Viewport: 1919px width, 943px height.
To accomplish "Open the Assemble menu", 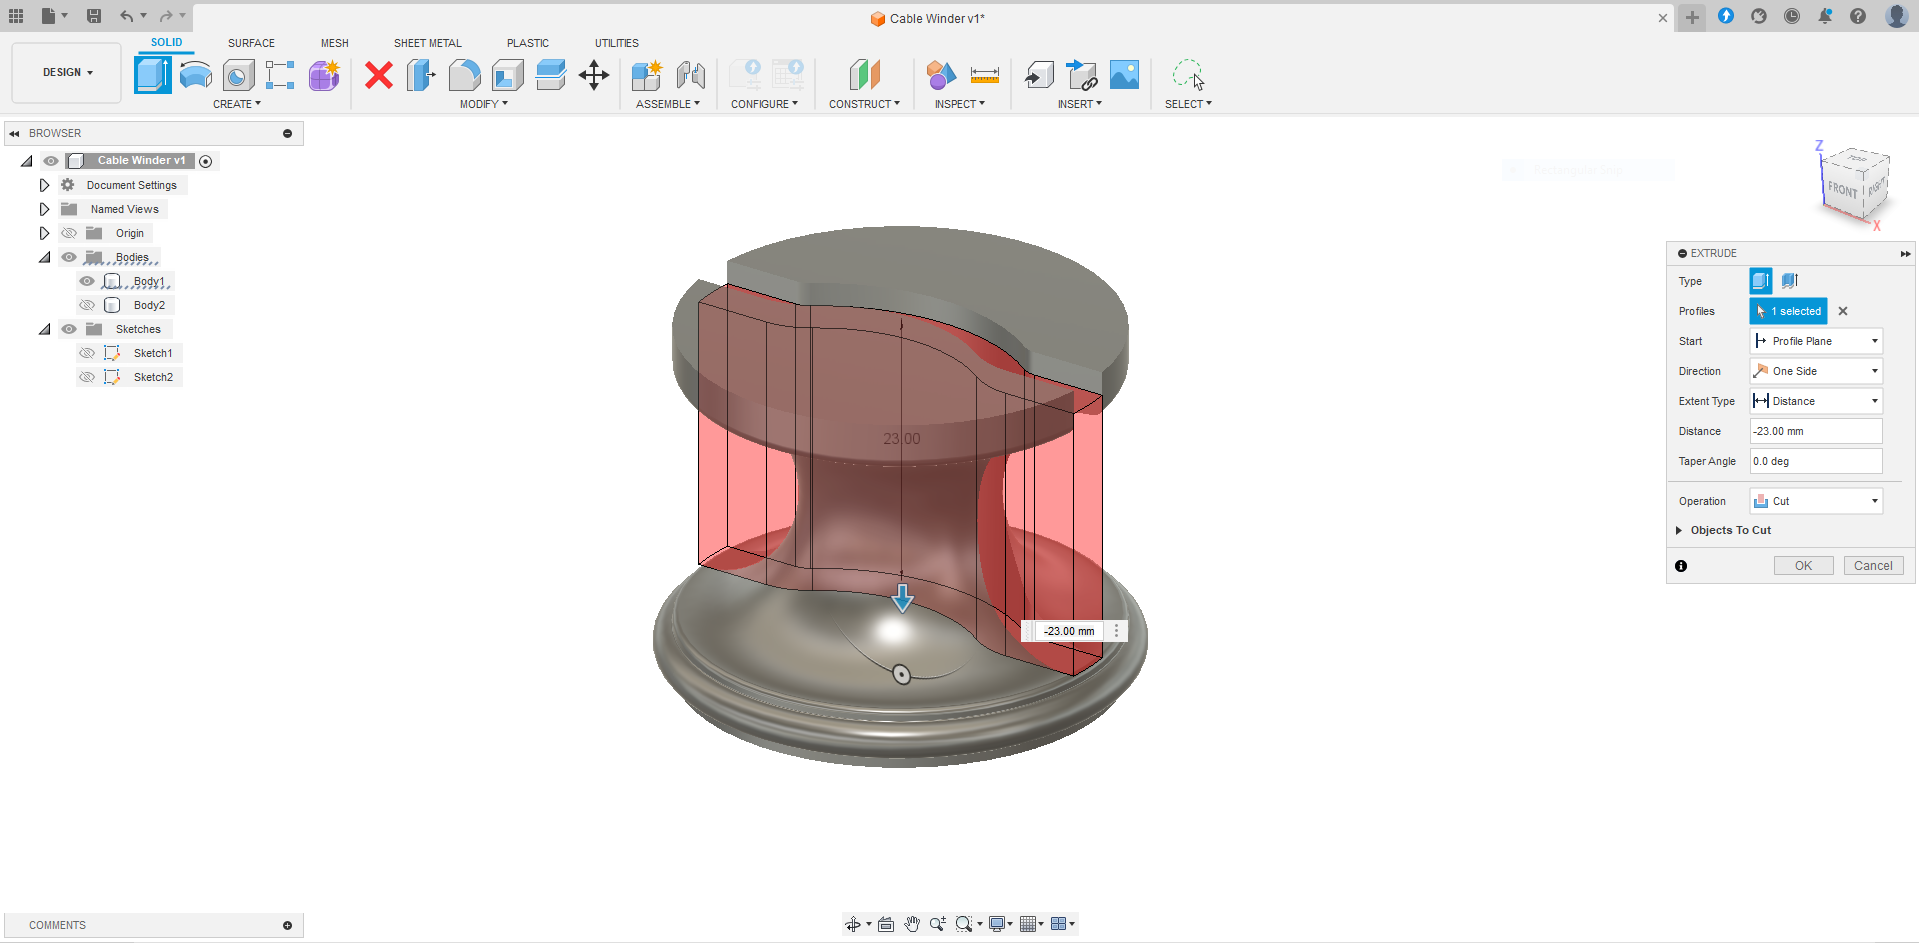I will [x=668, y=104].
